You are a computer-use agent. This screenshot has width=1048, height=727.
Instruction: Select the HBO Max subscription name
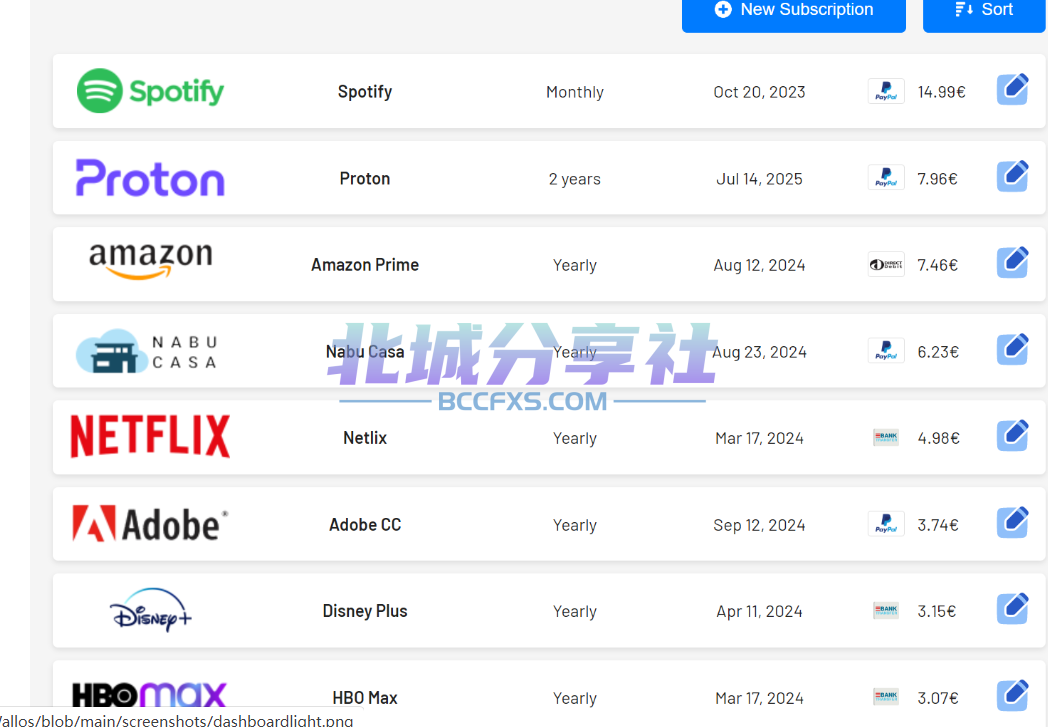[365, 698]
